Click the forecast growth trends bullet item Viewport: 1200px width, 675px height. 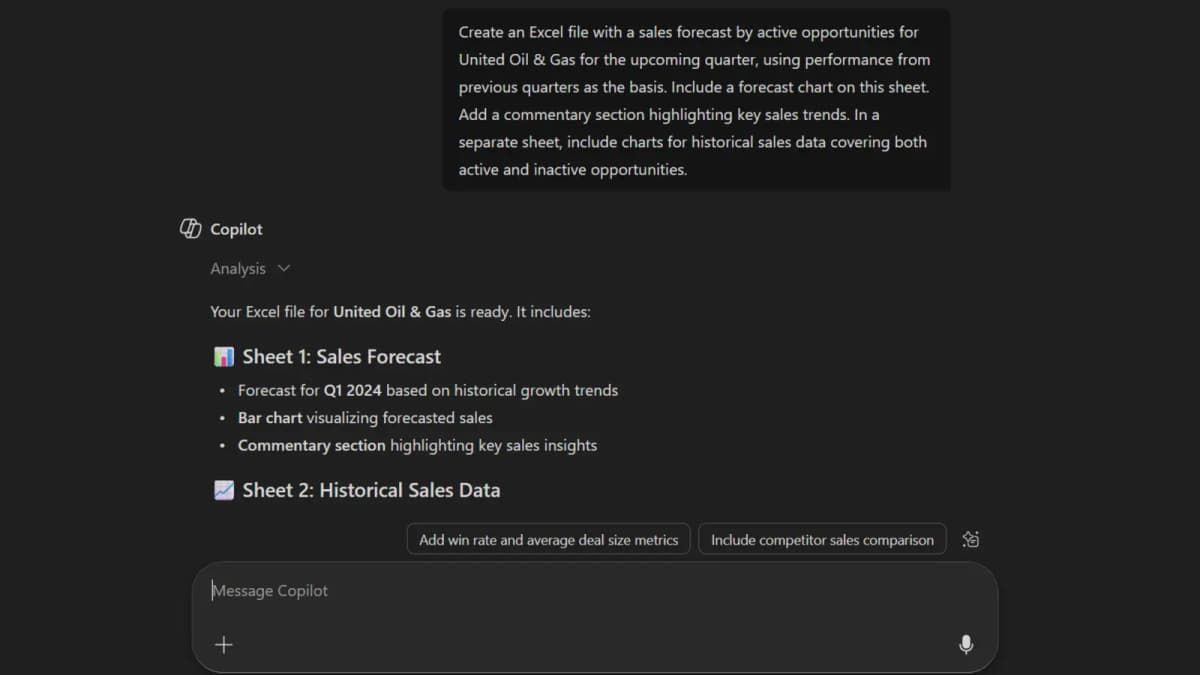(x=428, y=390)
